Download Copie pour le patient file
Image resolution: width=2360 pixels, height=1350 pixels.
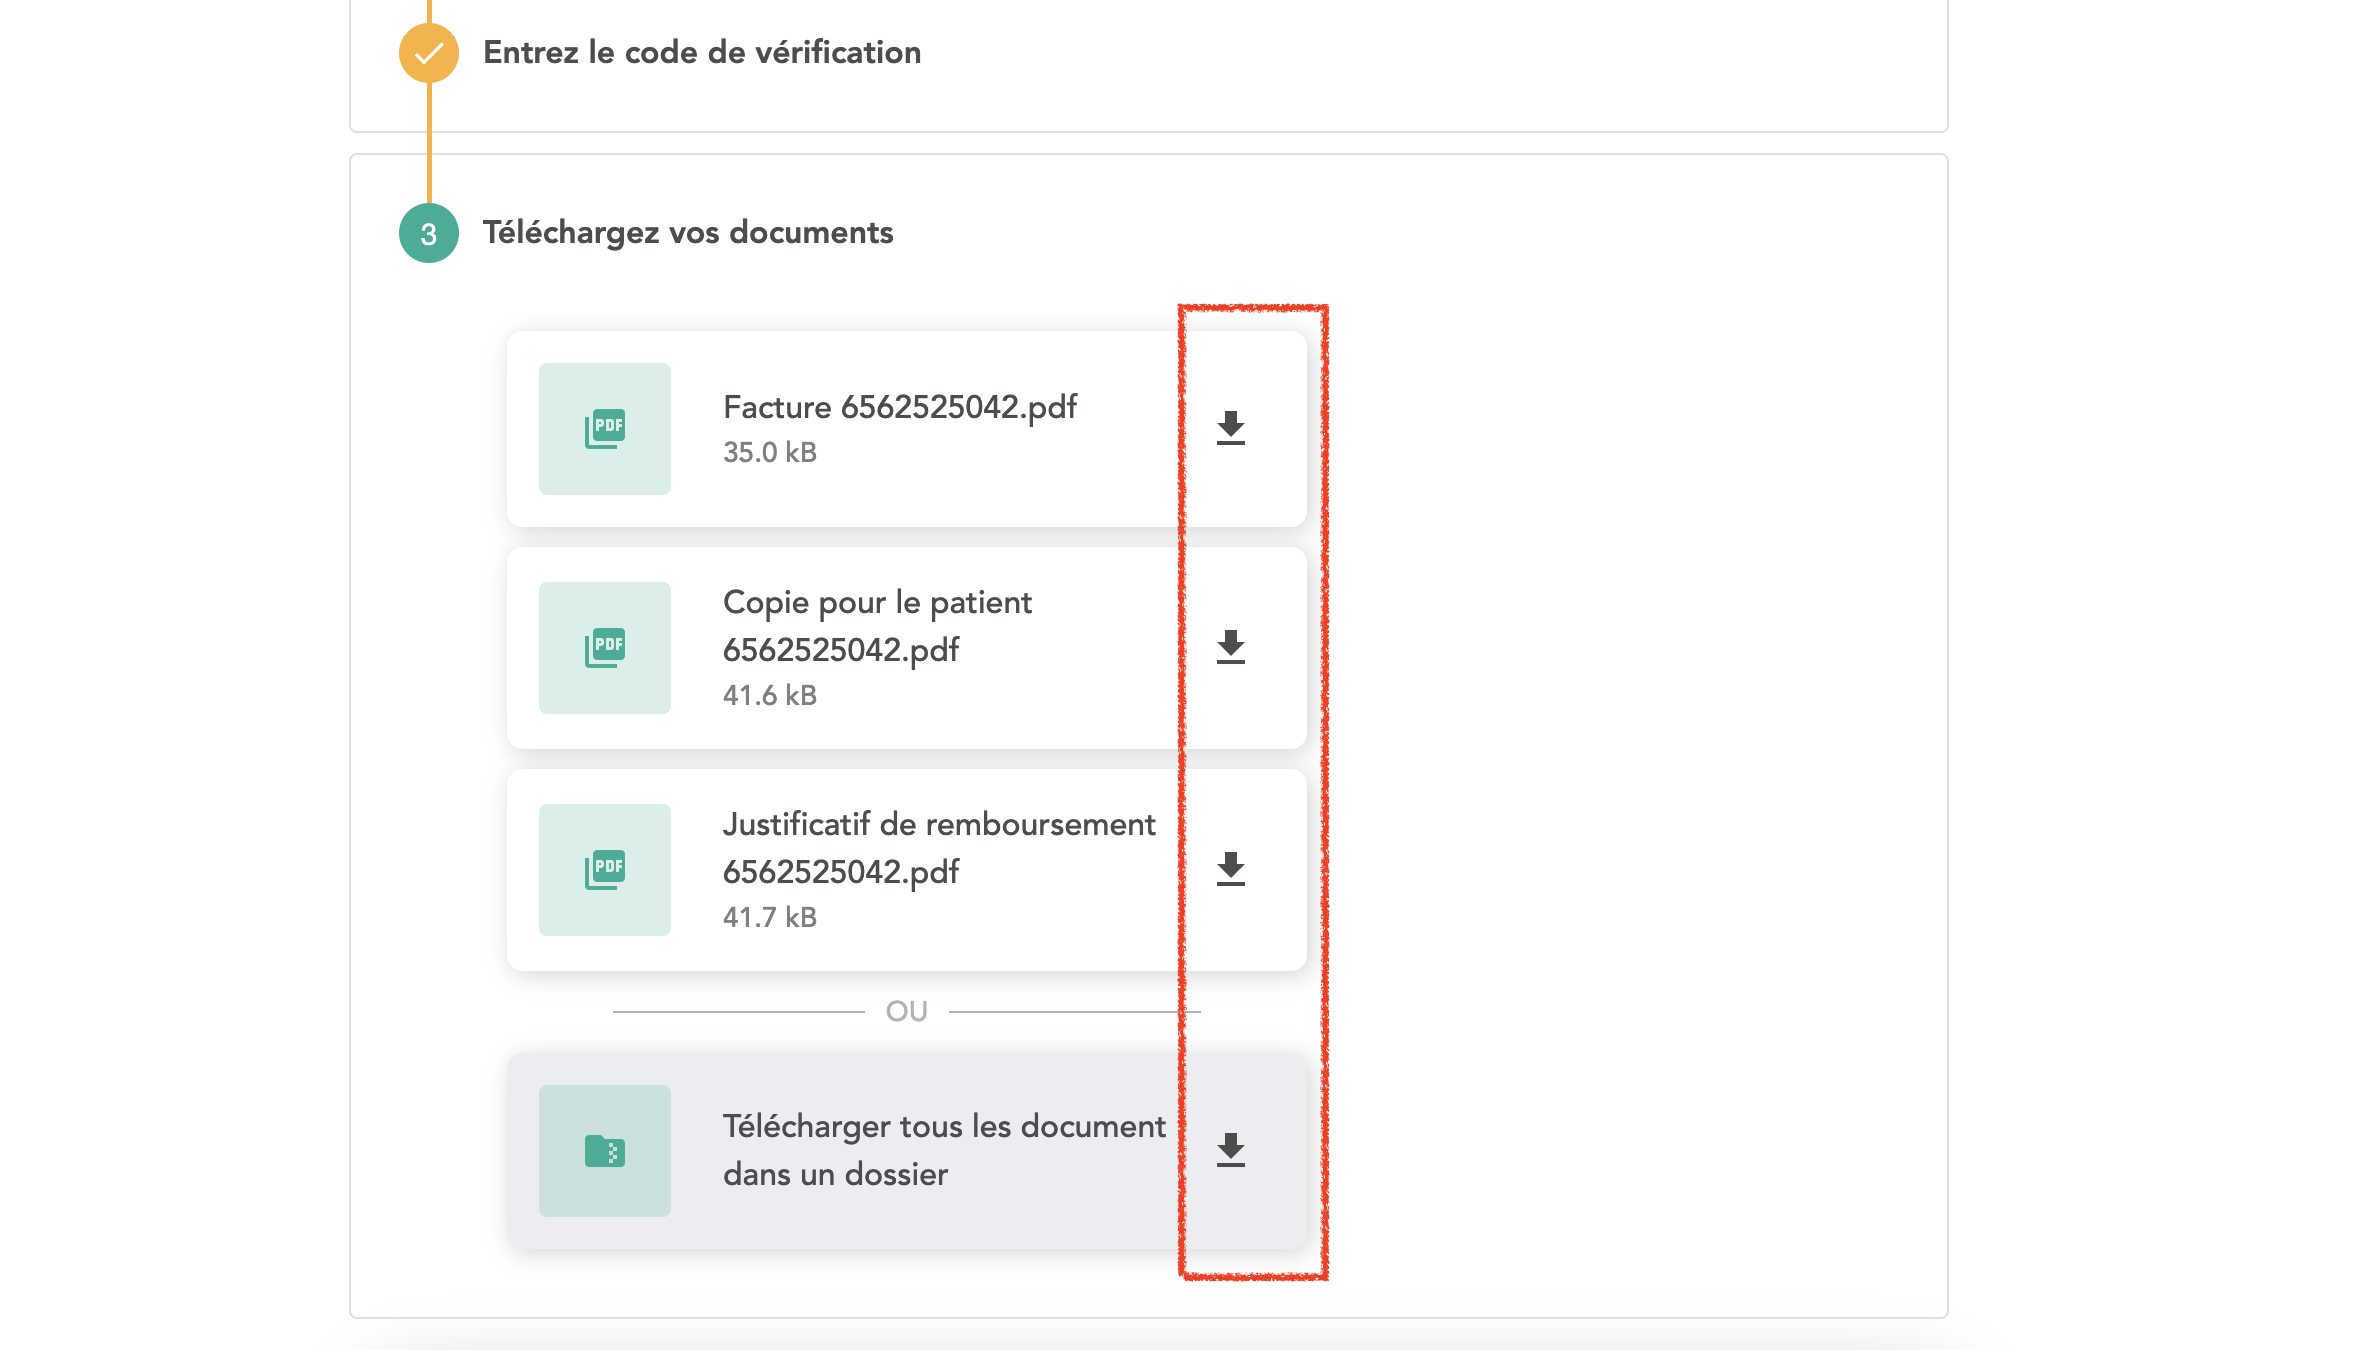click(x=1230, y=647)
